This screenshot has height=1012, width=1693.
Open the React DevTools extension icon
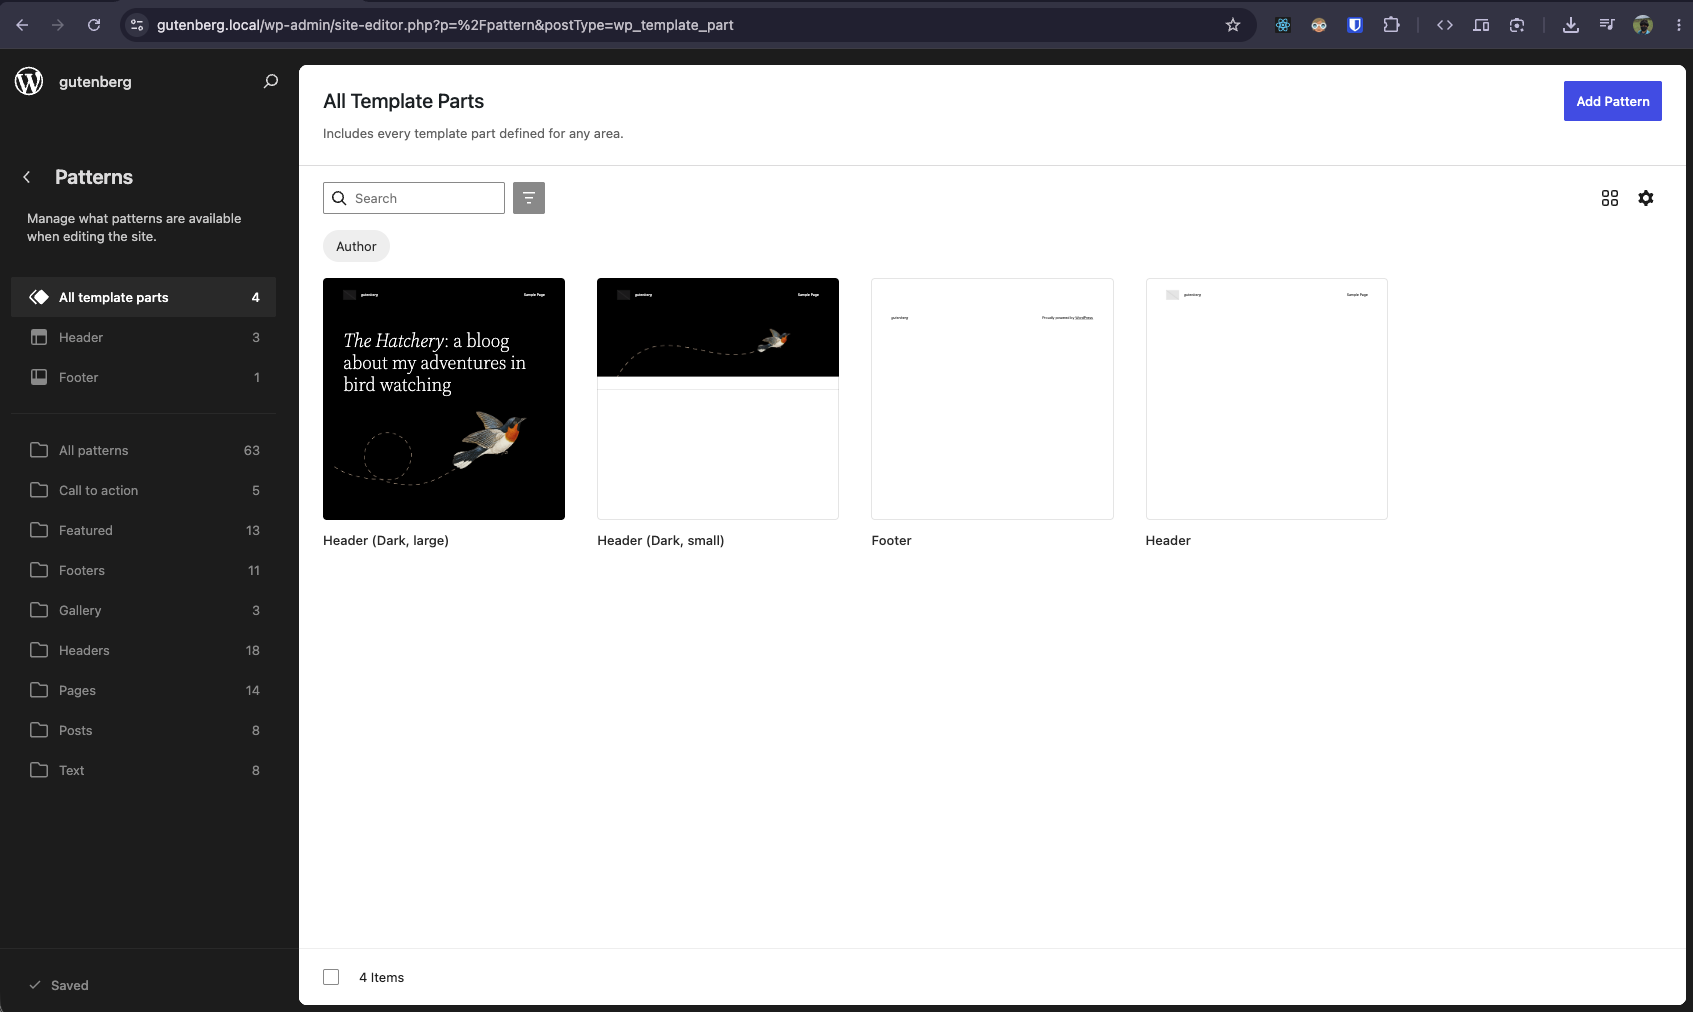click(x=1283, y=25)
